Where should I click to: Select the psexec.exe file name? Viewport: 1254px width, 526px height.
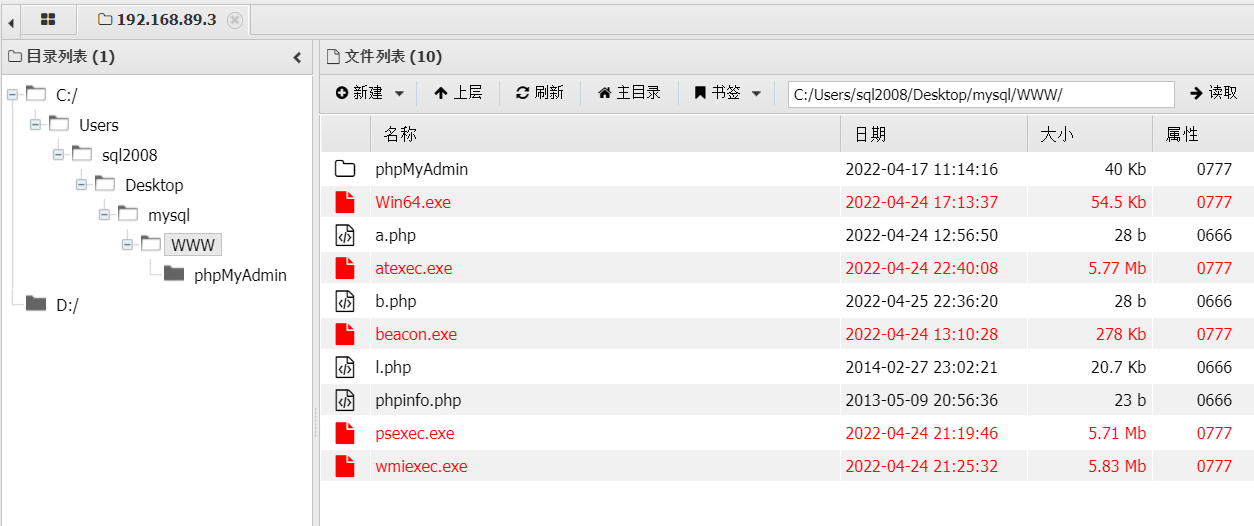415,433
